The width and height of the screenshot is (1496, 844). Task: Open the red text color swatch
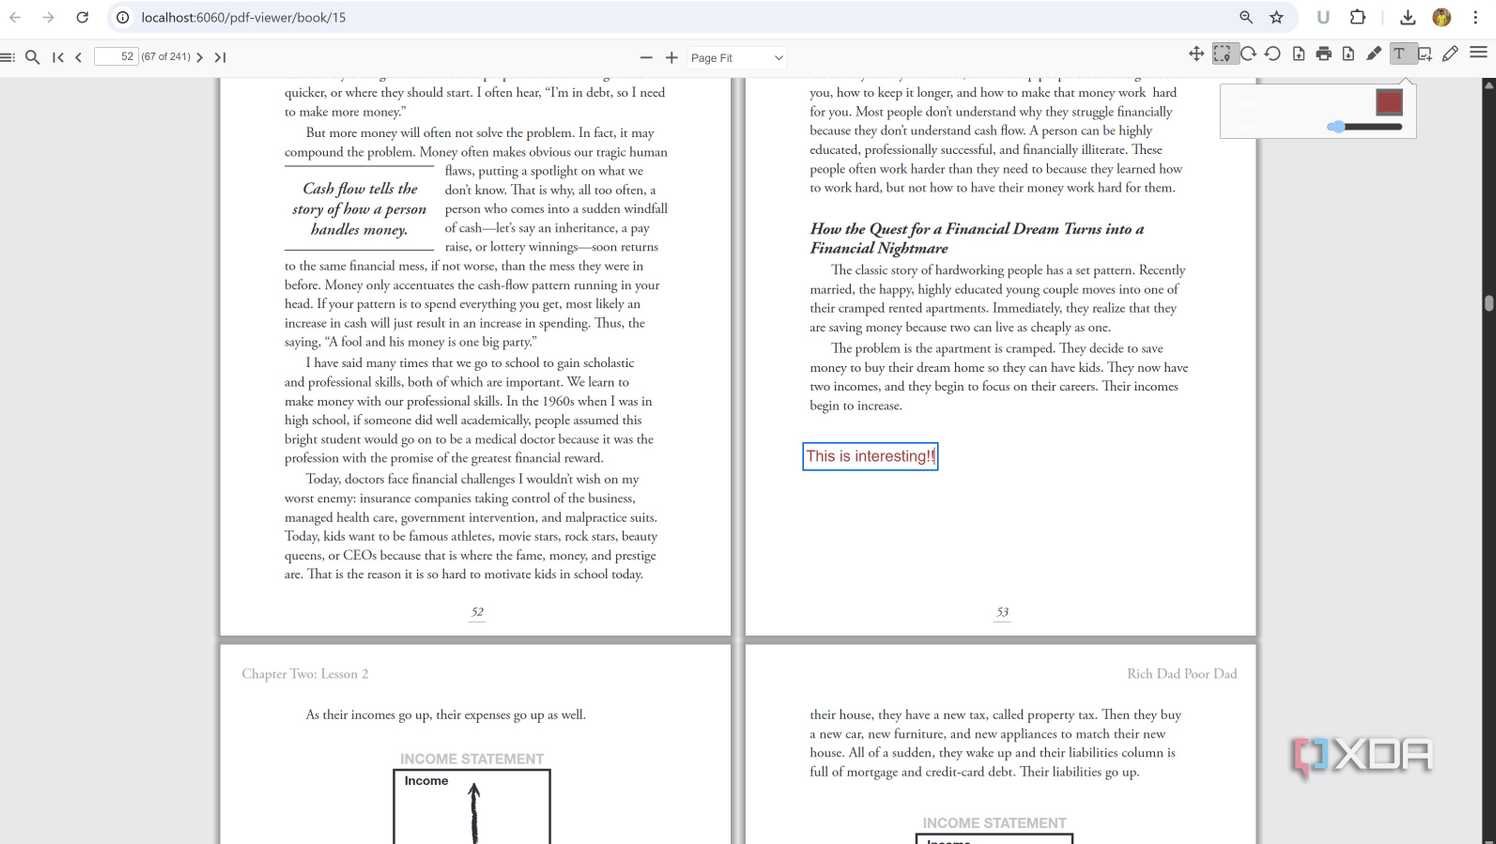point(1389,102)
